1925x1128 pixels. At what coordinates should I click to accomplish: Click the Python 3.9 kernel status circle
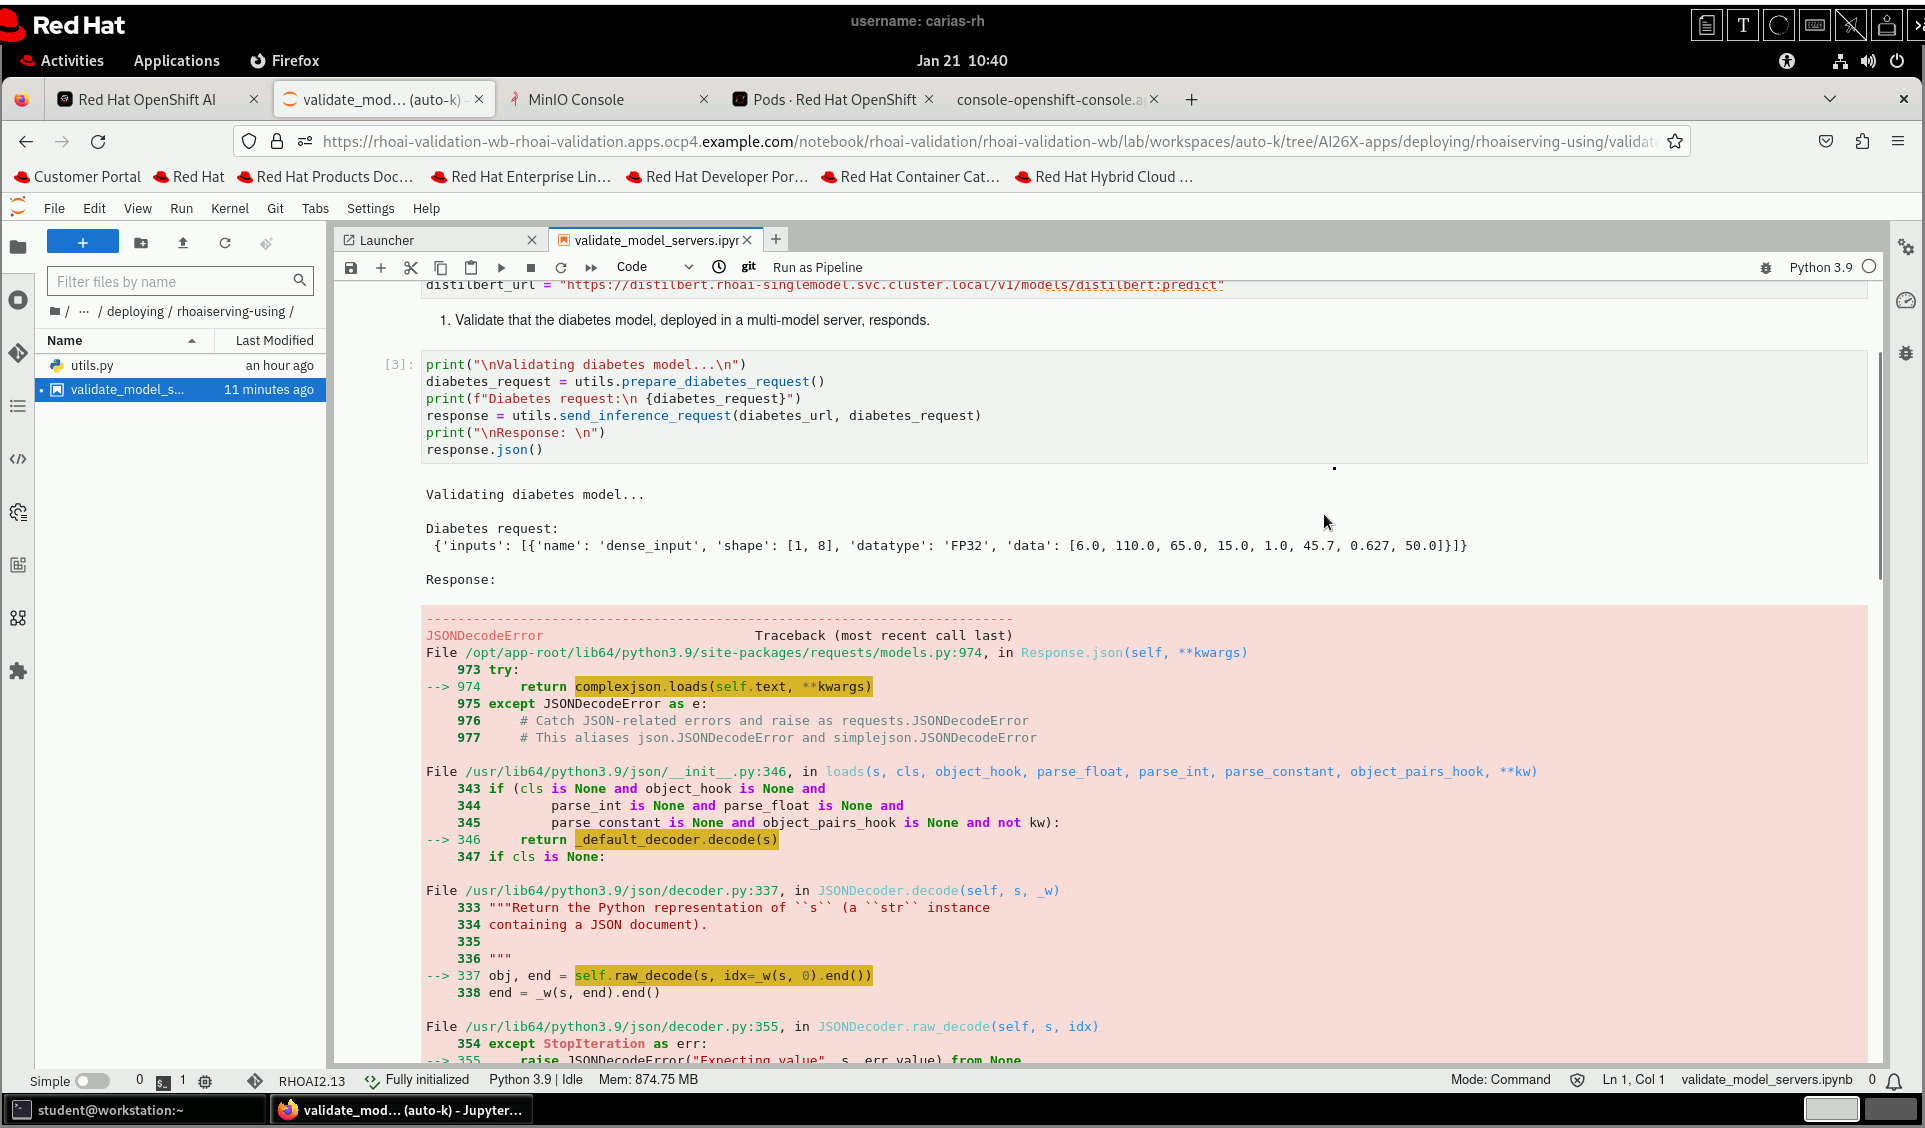pyautogui.click(x=1869, y=267)
